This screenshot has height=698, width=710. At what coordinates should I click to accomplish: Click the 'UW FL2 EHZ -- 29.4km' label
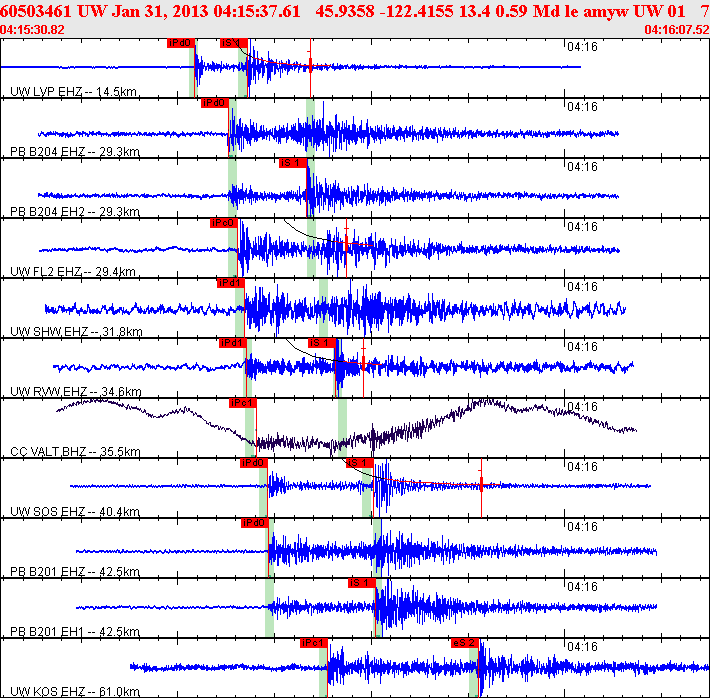tap(73, 272)
